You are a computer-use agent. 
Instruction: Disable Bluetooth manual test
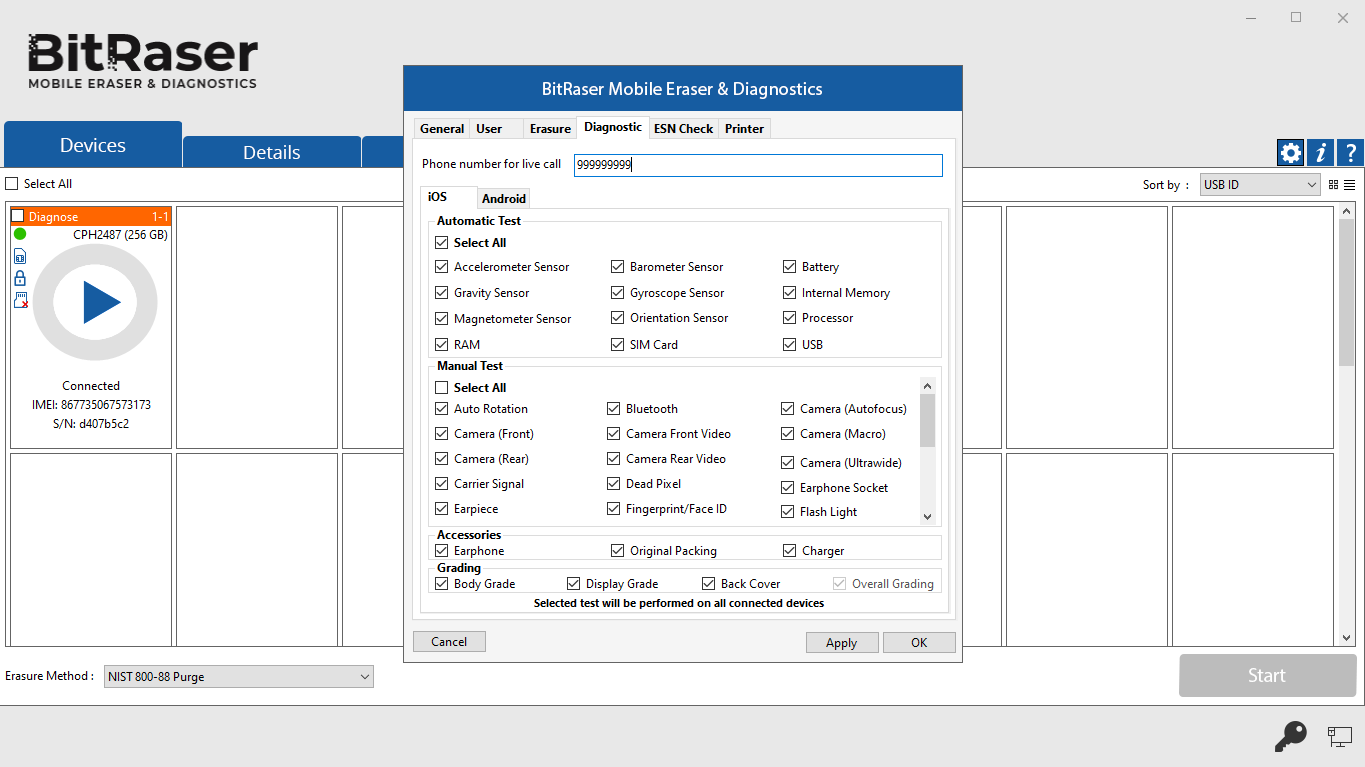coord(614,409)
